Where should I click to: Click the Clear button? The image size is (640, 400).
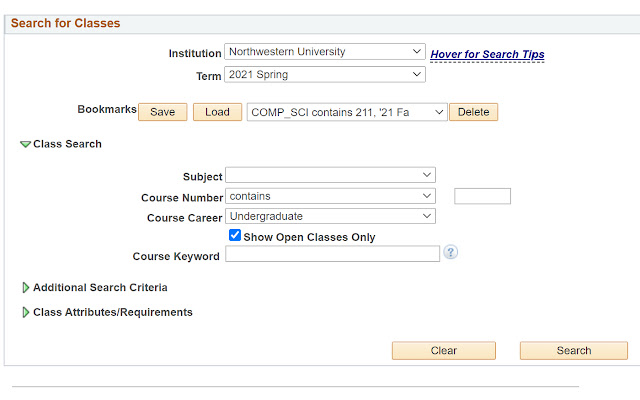[x=443, y=351]
